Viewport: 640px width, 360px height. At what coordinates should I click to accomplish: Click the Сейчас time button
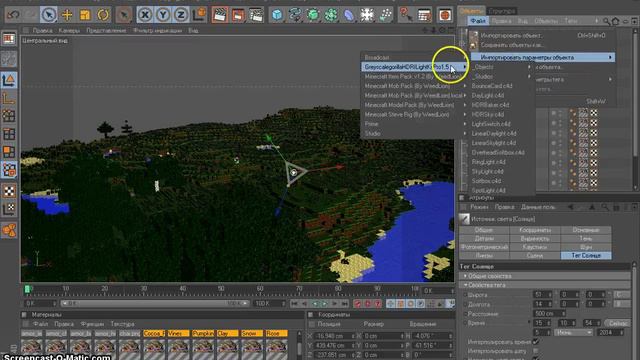(x=618, y=323)
